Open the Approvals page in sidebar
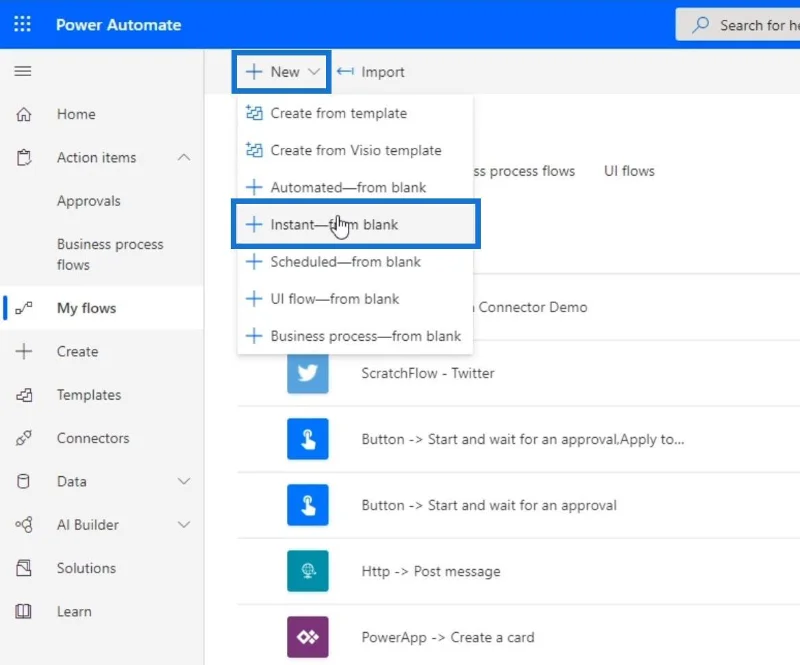800x665 pixels. coord(89,201)
